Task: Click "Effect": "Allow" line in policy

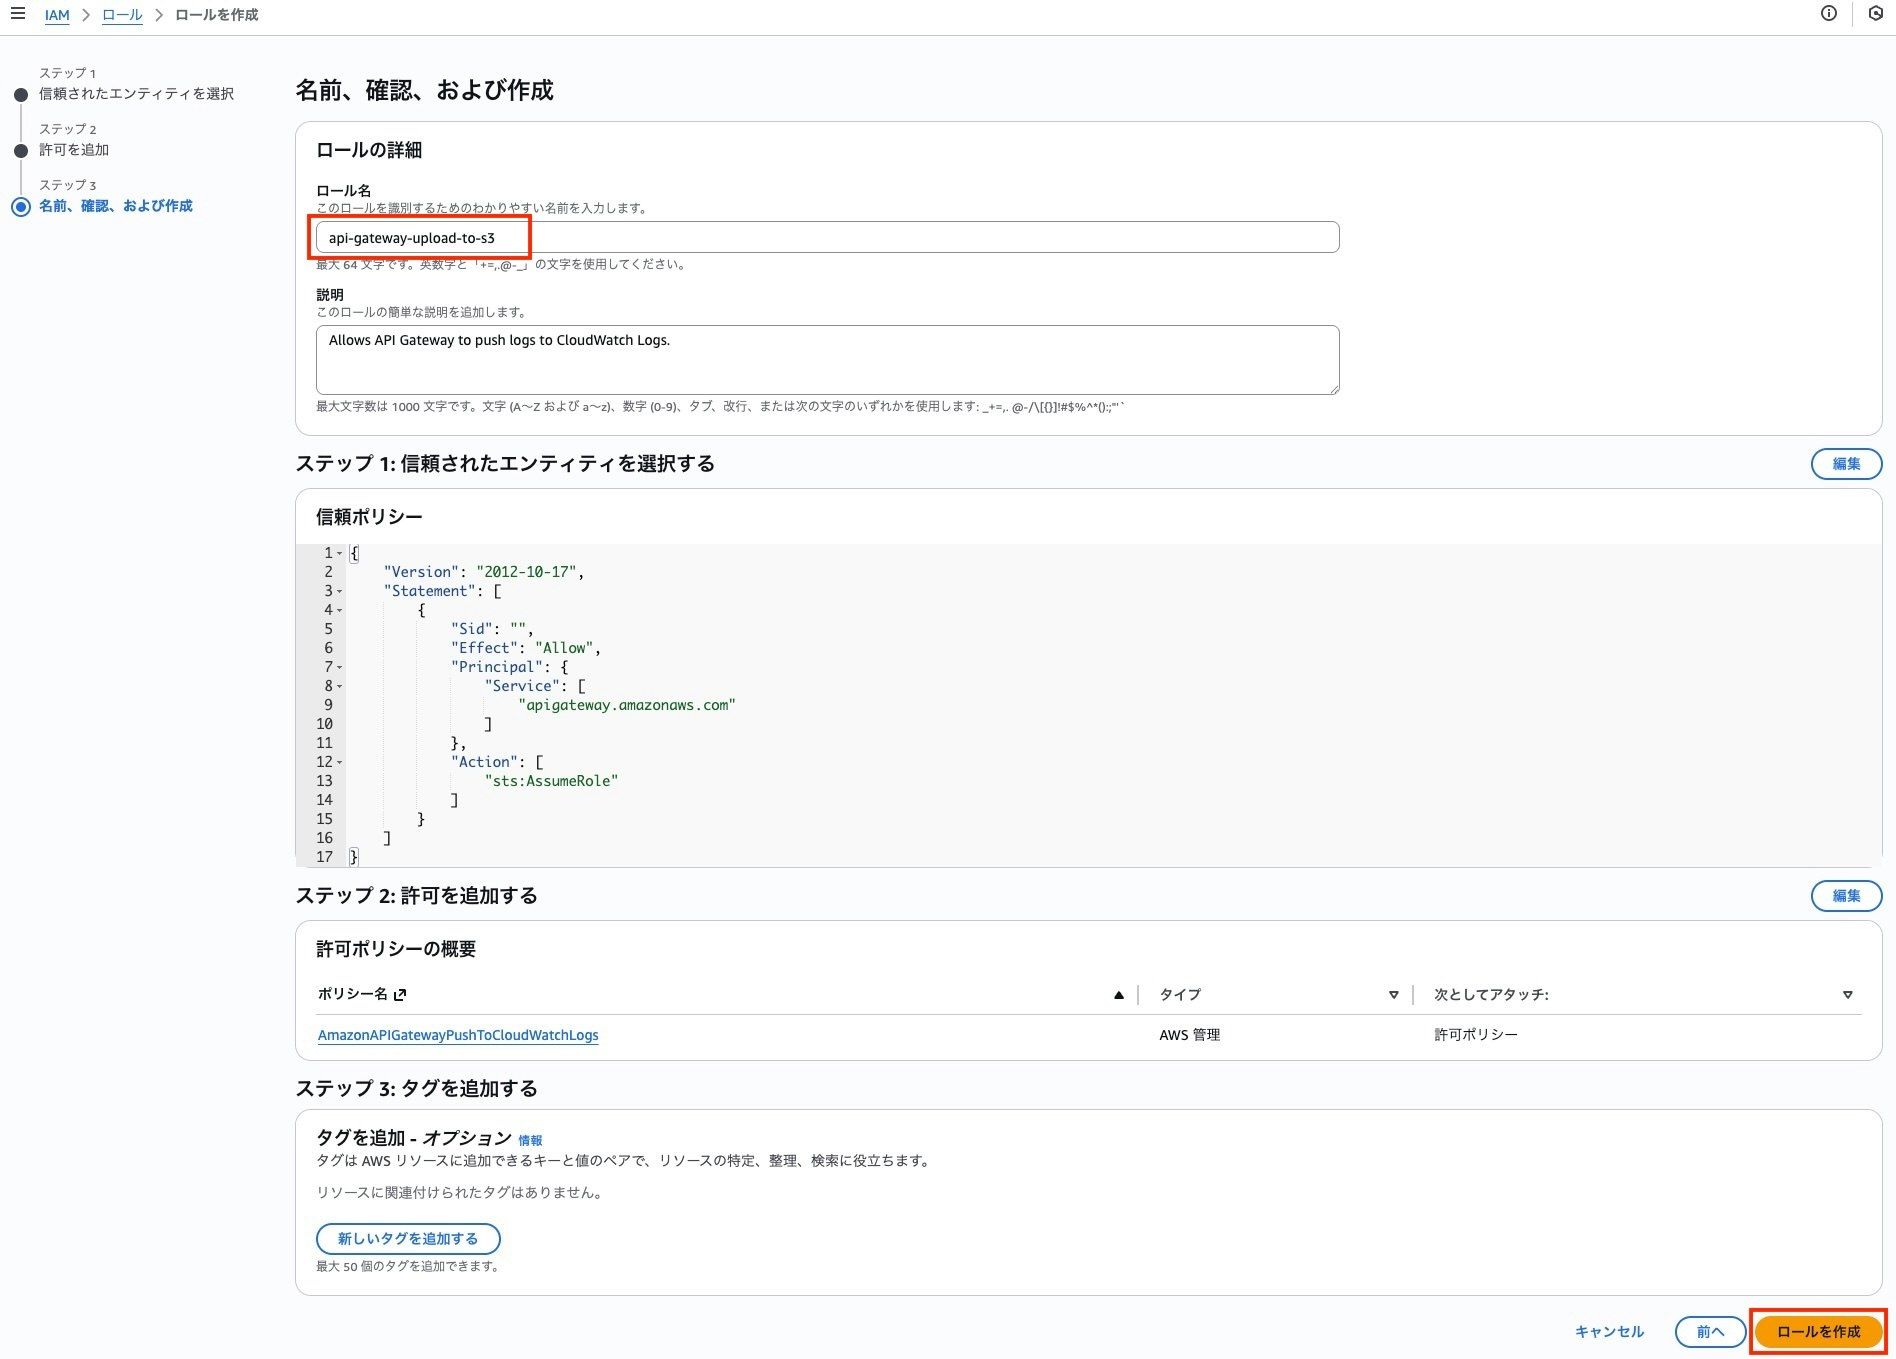Action: 525,648
